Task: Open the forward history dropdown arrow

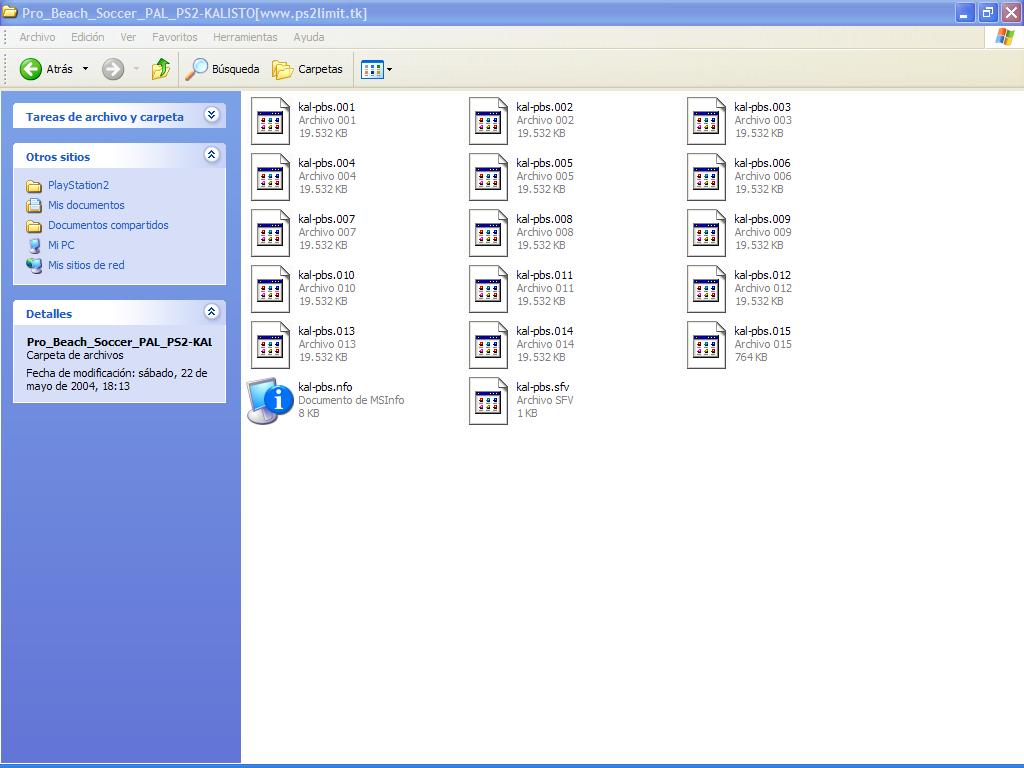Action: point(136,69)
